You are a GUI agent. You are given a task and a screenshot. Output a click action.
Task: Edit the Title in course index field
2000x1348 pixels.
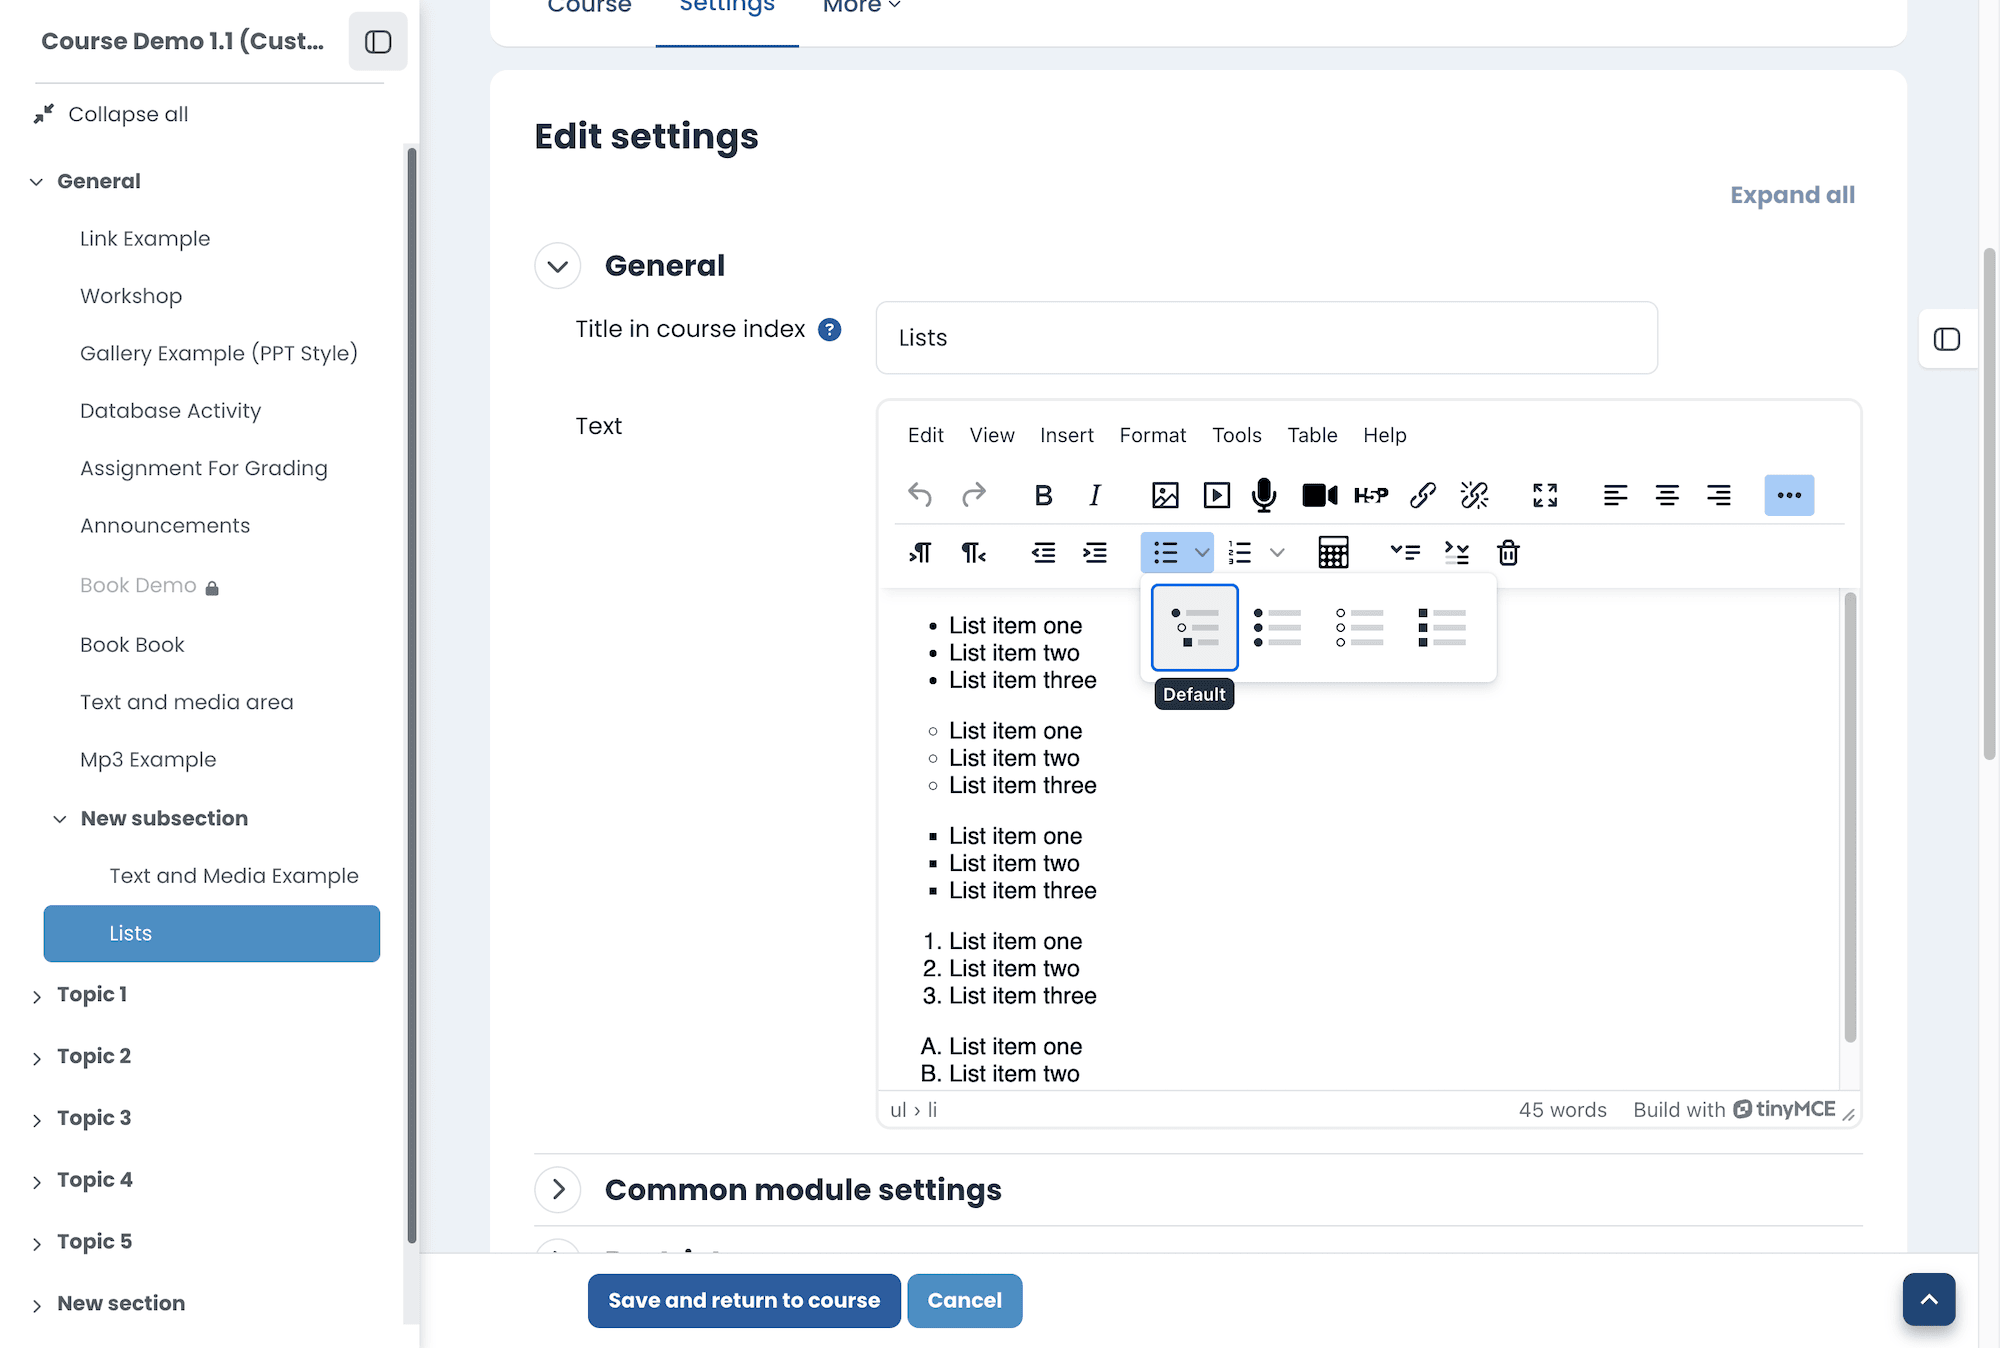pyautogui.click(x=1266, y=338)
